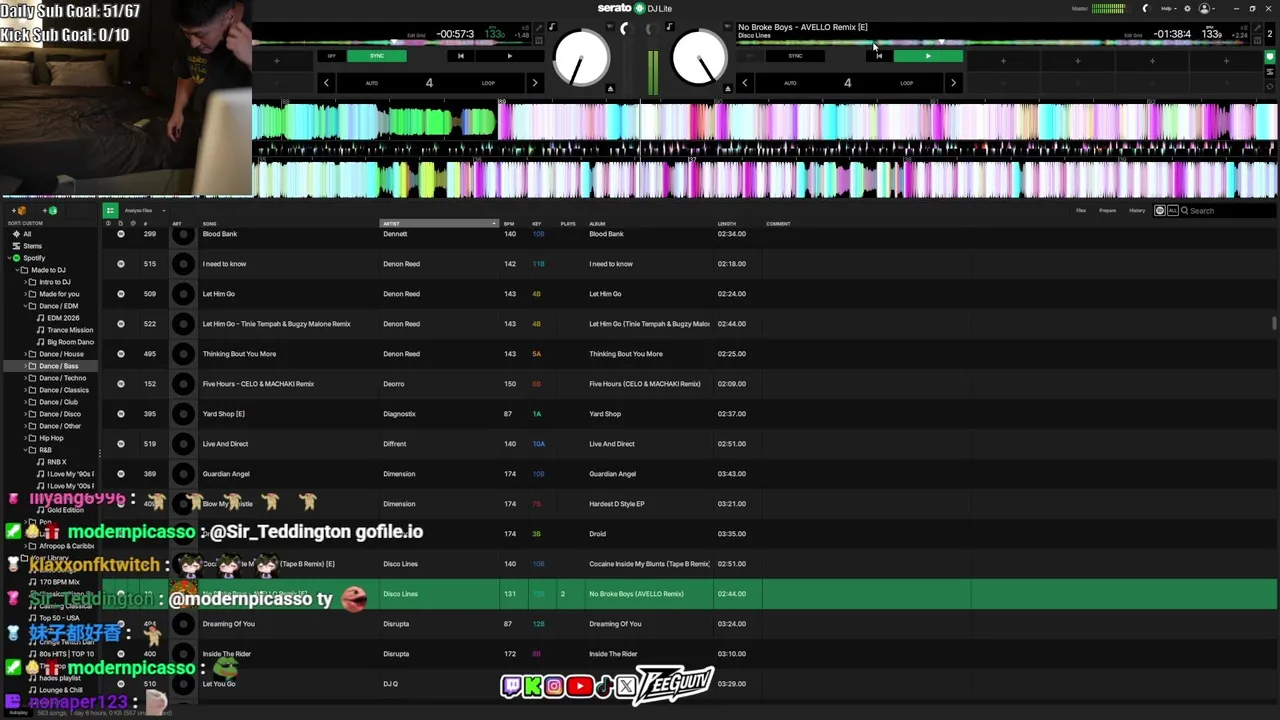Click the left deck edit grid pencil icon
Image resolution: width=1280 pixels, height=720 pixels.
click(538, 28)
